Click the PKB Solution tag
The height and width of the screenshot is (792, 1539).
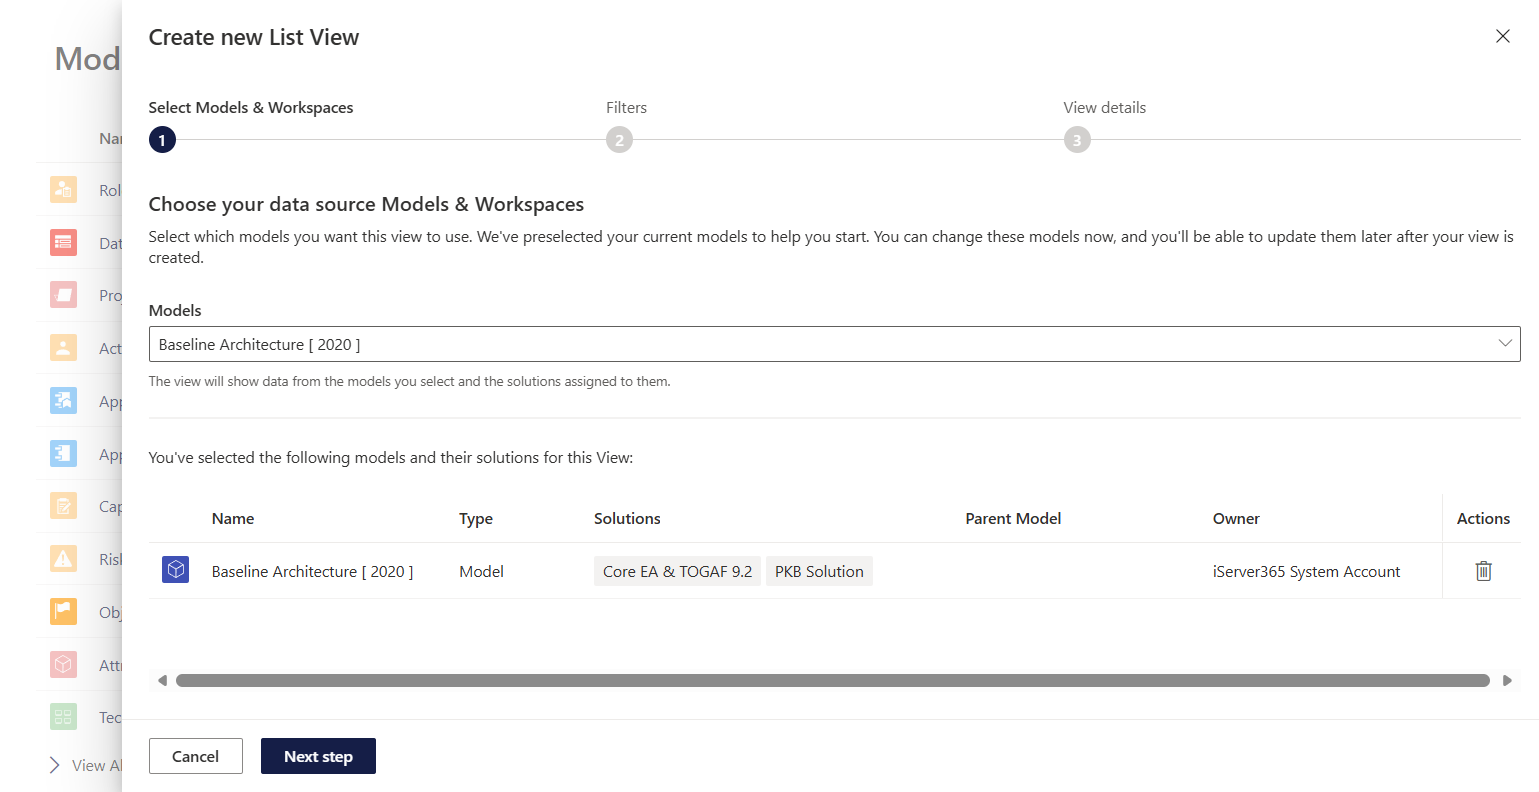click(x=819, y=571)
